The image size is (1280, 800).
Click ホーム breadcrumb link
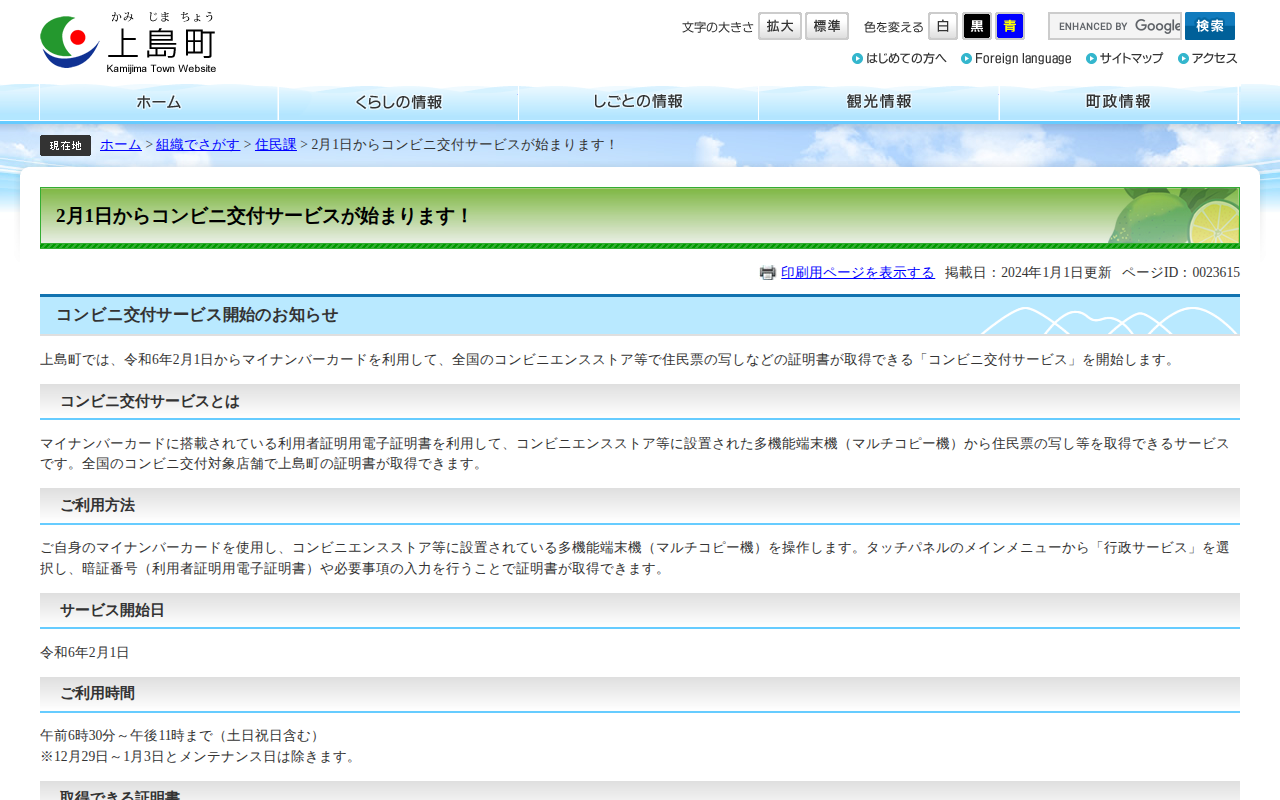click(121, 145)
